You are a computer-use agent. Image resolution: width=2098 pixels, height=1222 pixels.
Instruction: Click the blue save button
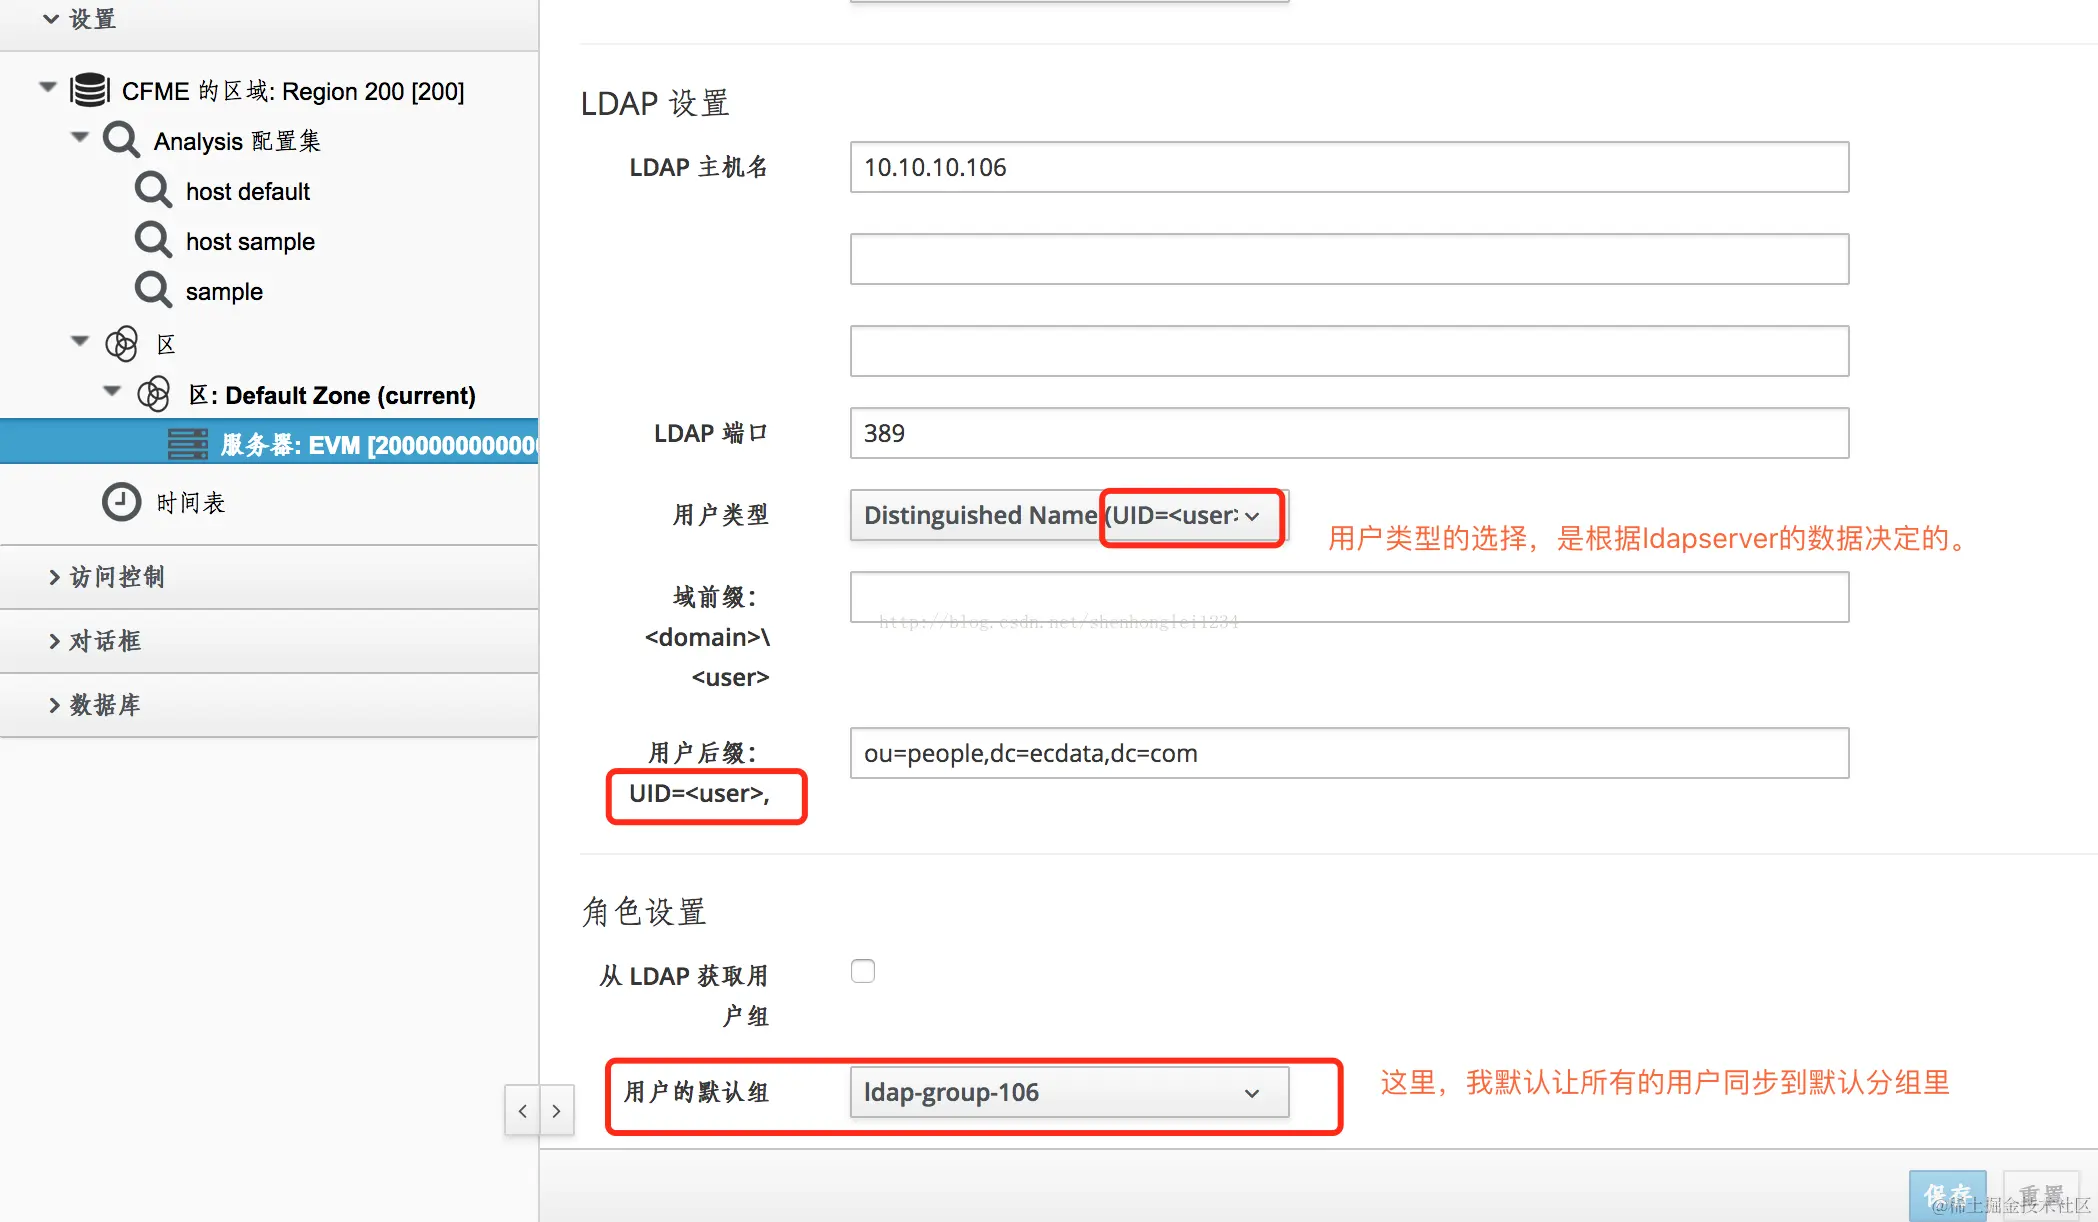1946,1196
